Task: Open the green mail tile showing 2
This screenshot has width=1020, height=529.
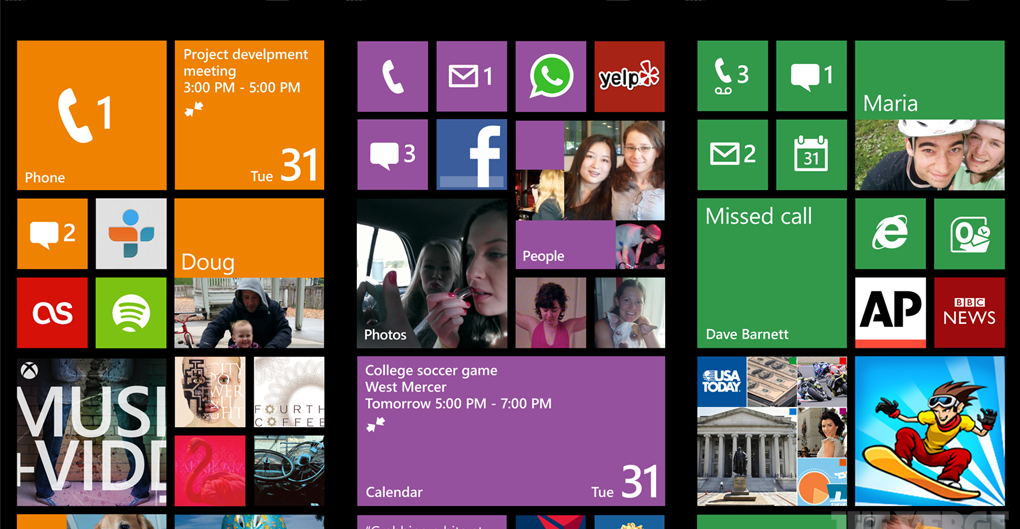Action: coord(732,155)
